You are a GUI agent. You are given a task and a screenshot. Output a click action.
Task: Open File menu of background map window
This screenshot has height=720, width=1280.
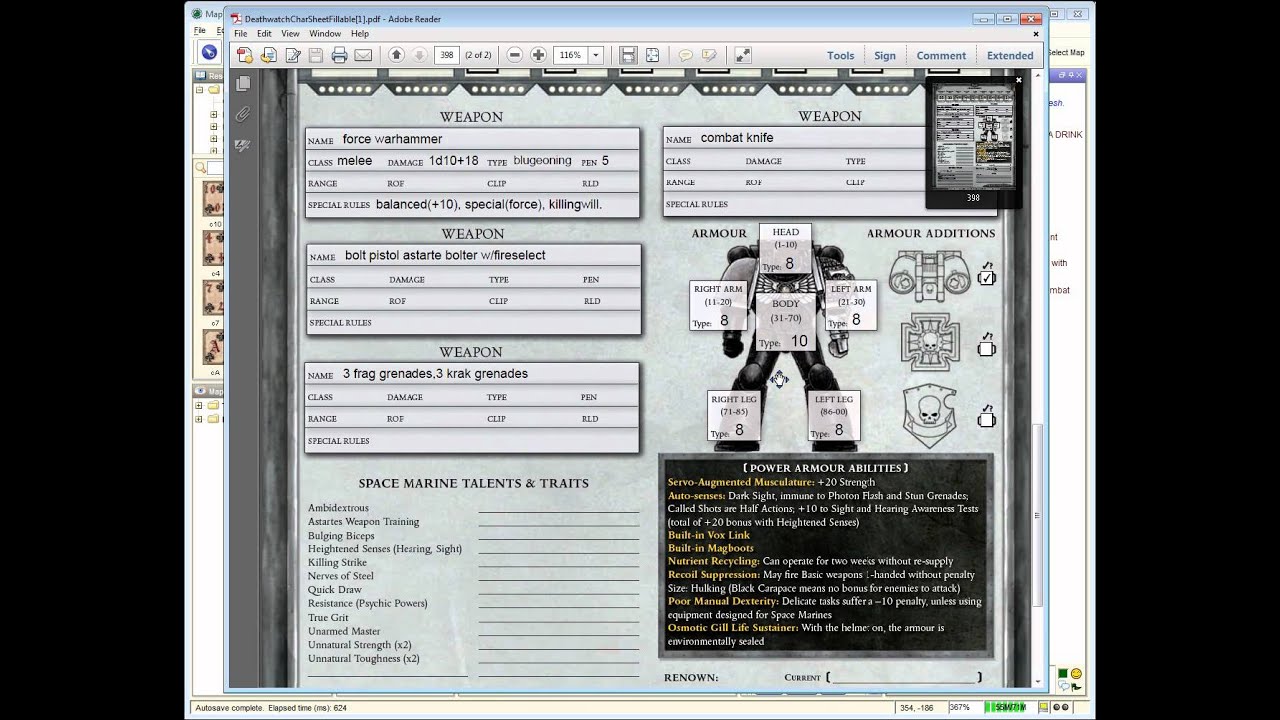tap(200, 31)
